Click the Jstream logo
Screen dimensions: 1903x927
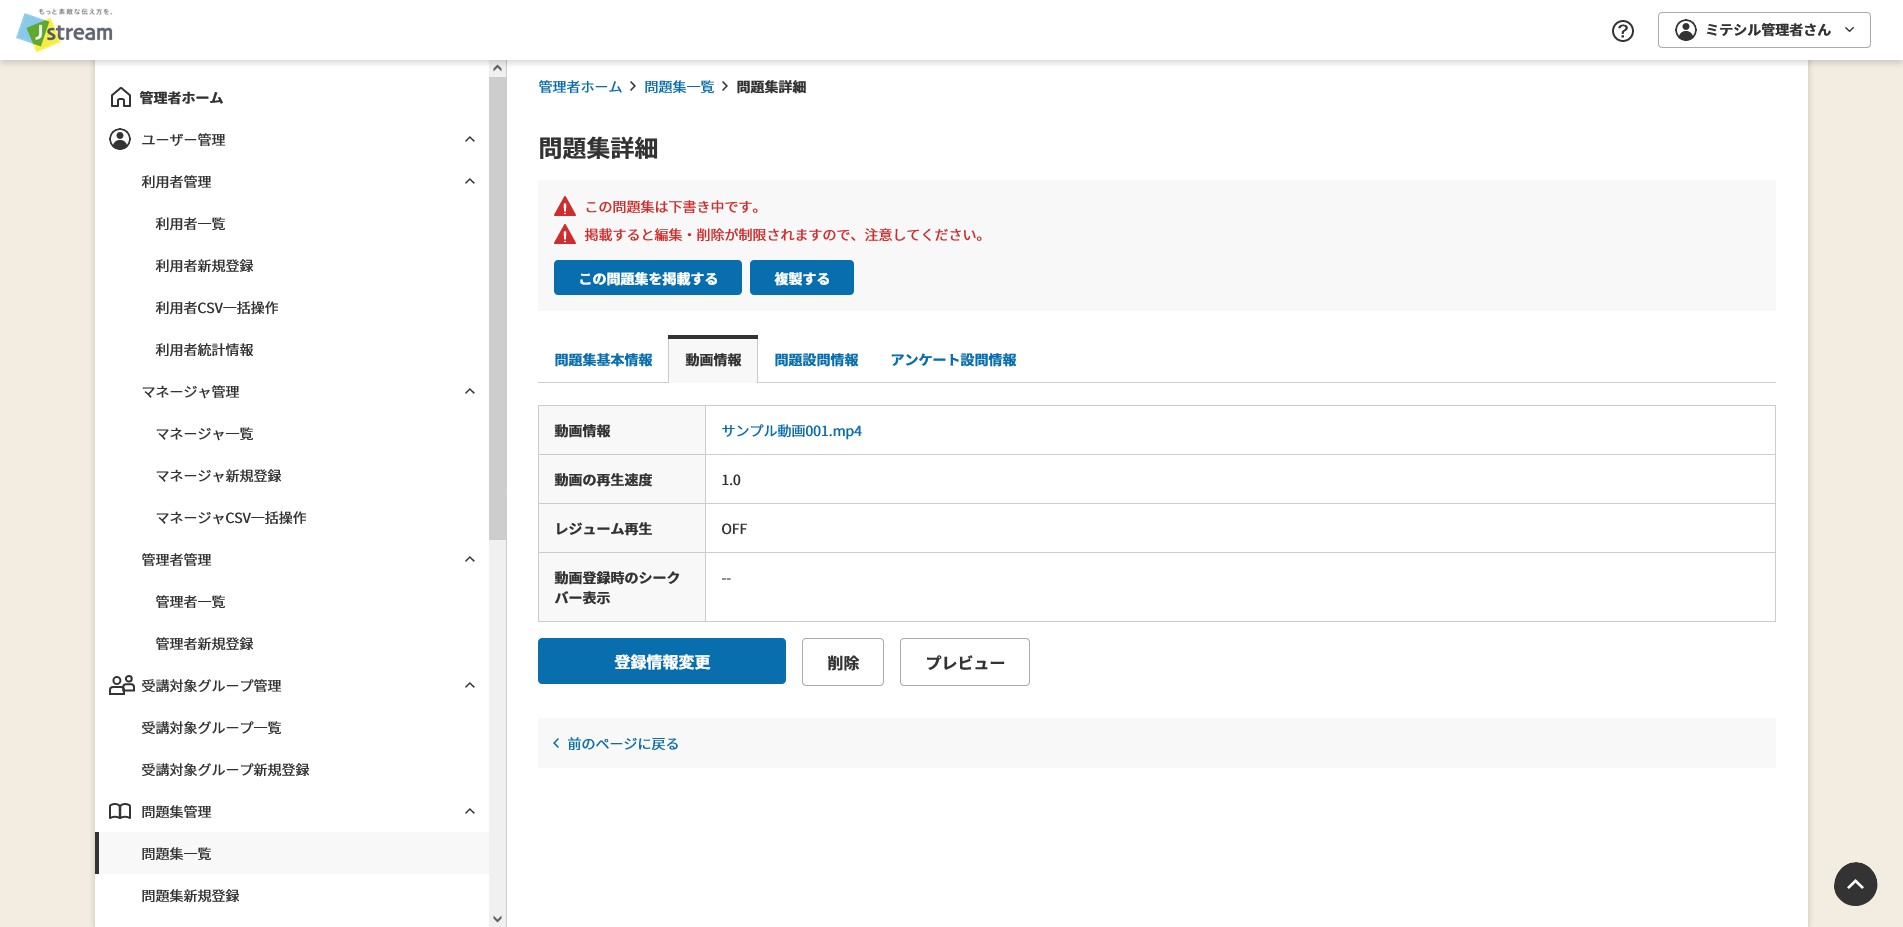click(x=65, y=29)
